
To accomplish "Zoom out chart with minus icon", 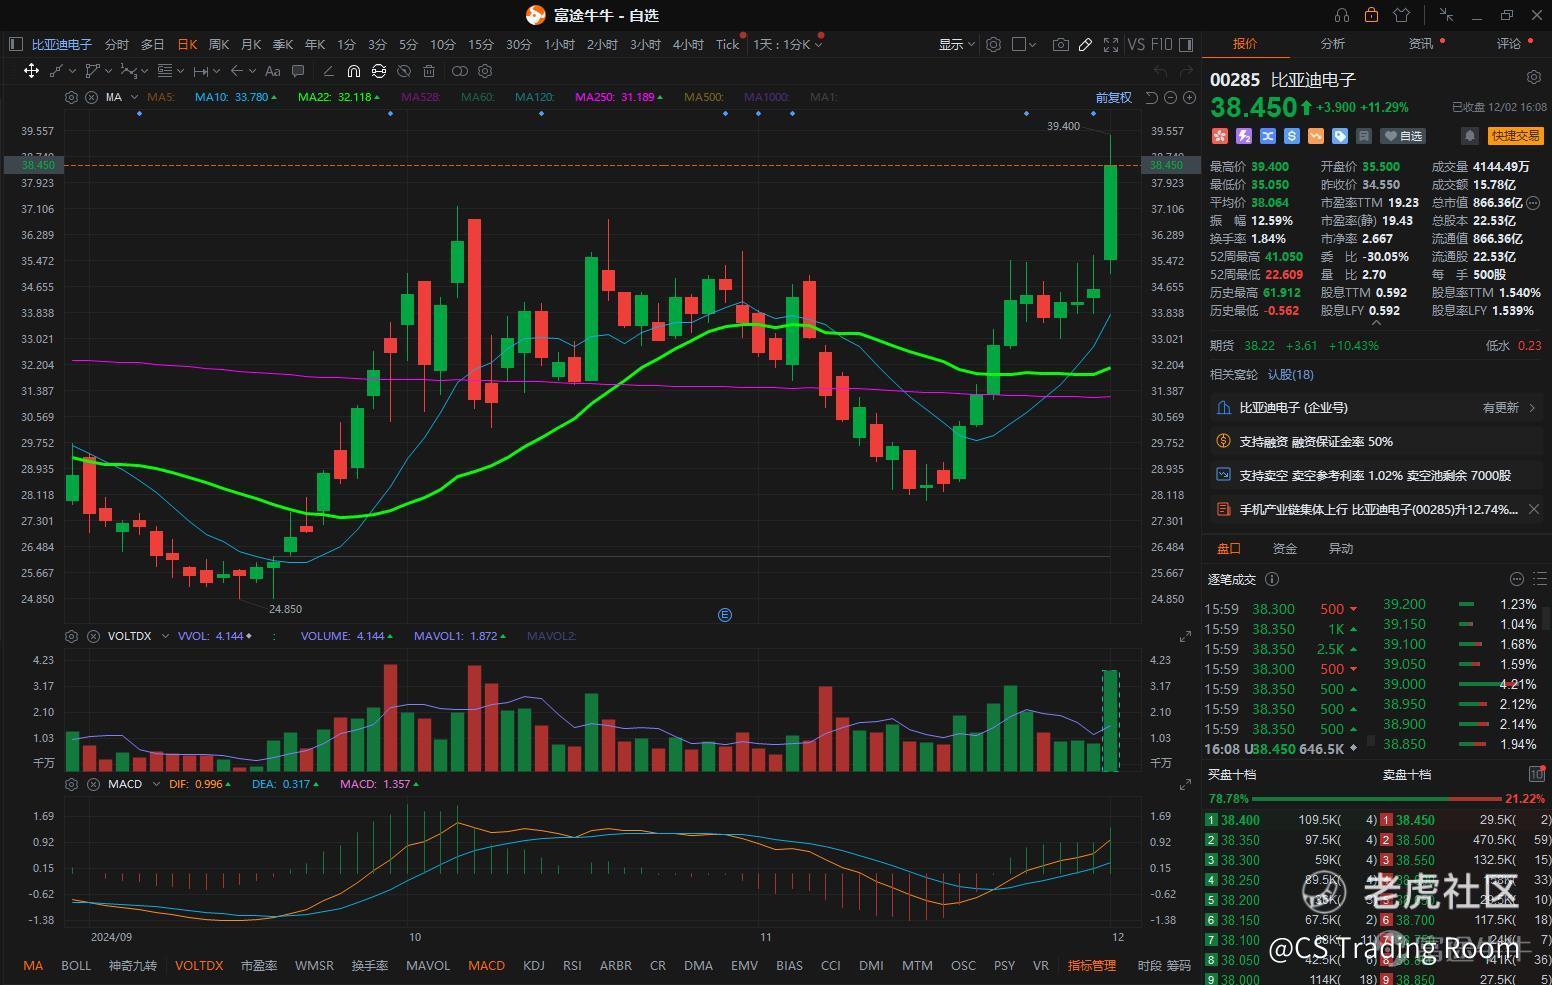I will pyautogui.click(x=1170, y=97).
